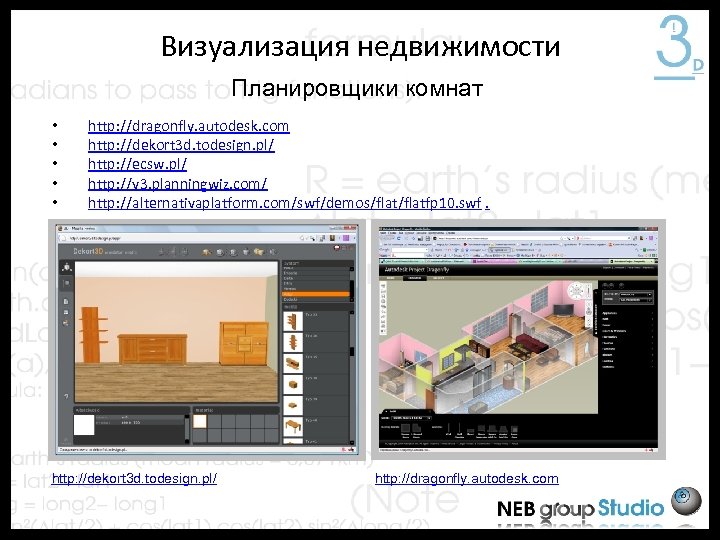
Task: Open the alternativaplatform.com flatfp10.swf link
Action: [285, 202]
